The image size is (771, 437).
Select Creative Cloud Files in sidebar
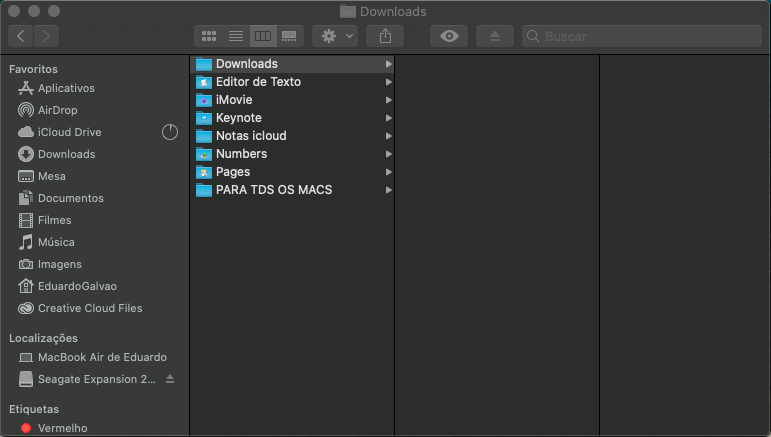89,308
